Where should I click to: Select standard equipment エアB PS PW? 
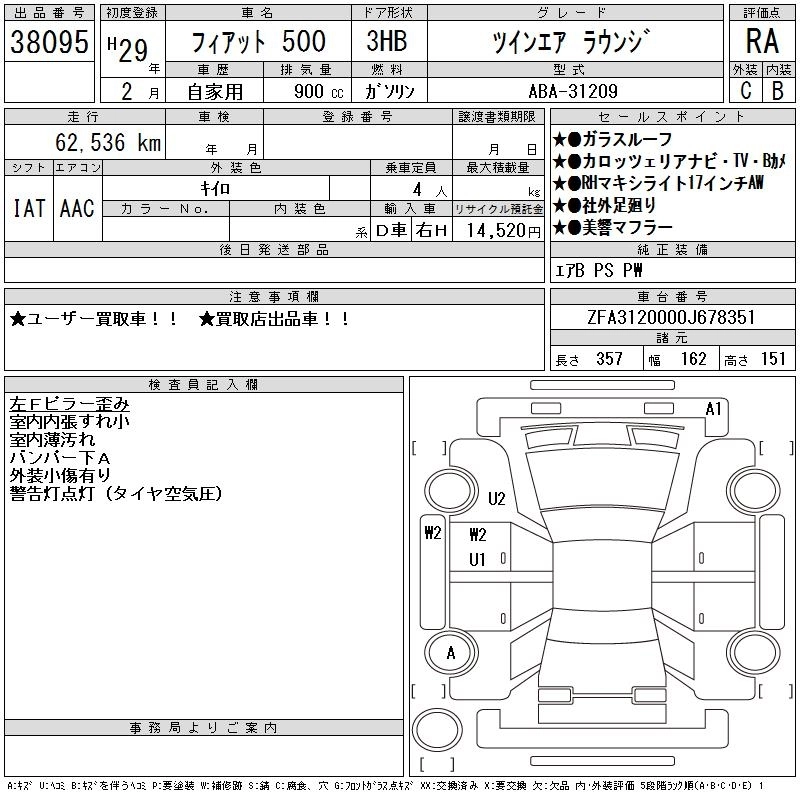pyautogui.click(x=598, y=270)
